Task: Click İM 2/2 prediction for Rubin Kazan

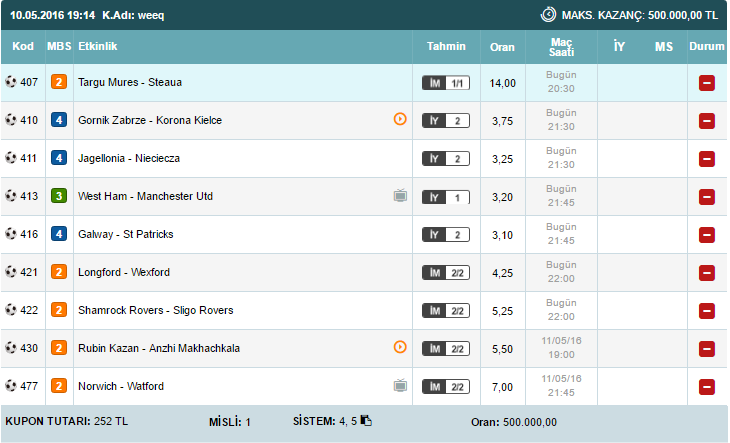Action: [x=446, y=349]
